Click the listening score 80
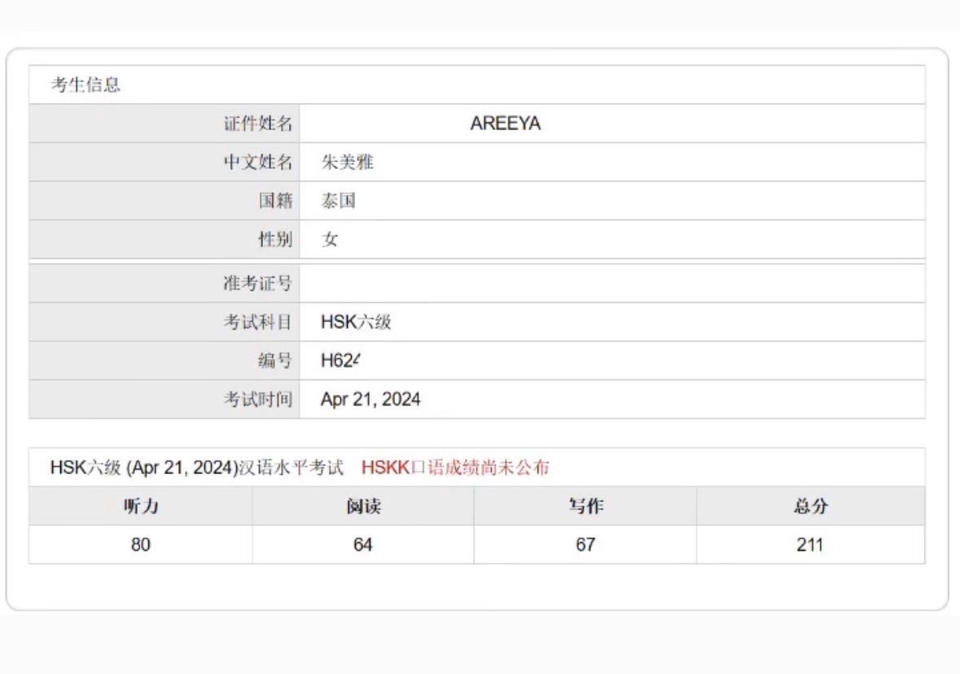 click(x=140, y=545)
